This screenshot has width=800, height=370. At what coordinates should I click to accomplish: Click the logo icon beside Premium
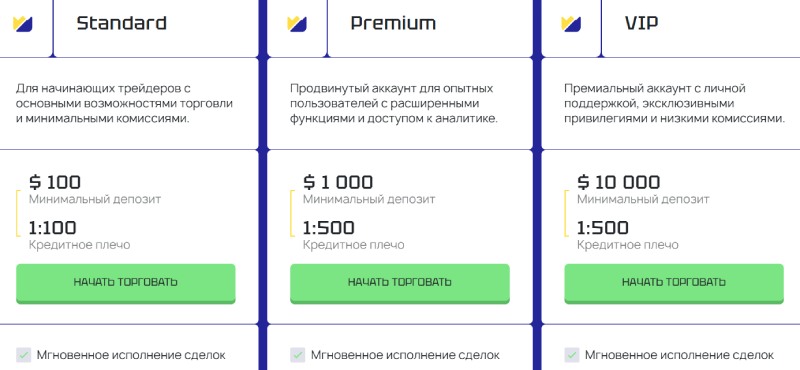point(297,23)
